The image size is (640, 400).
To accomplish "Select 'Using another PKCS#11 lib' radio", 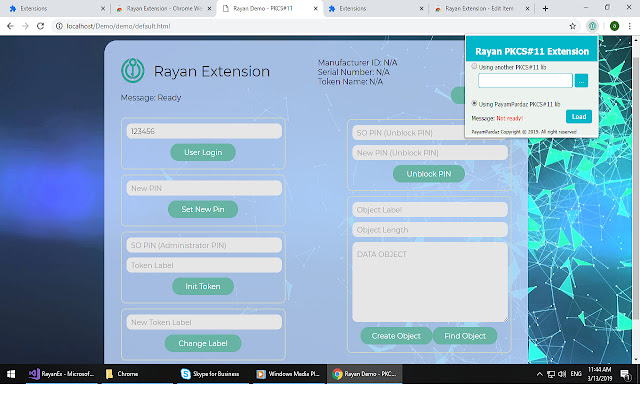I will click(x=474, y=66).
